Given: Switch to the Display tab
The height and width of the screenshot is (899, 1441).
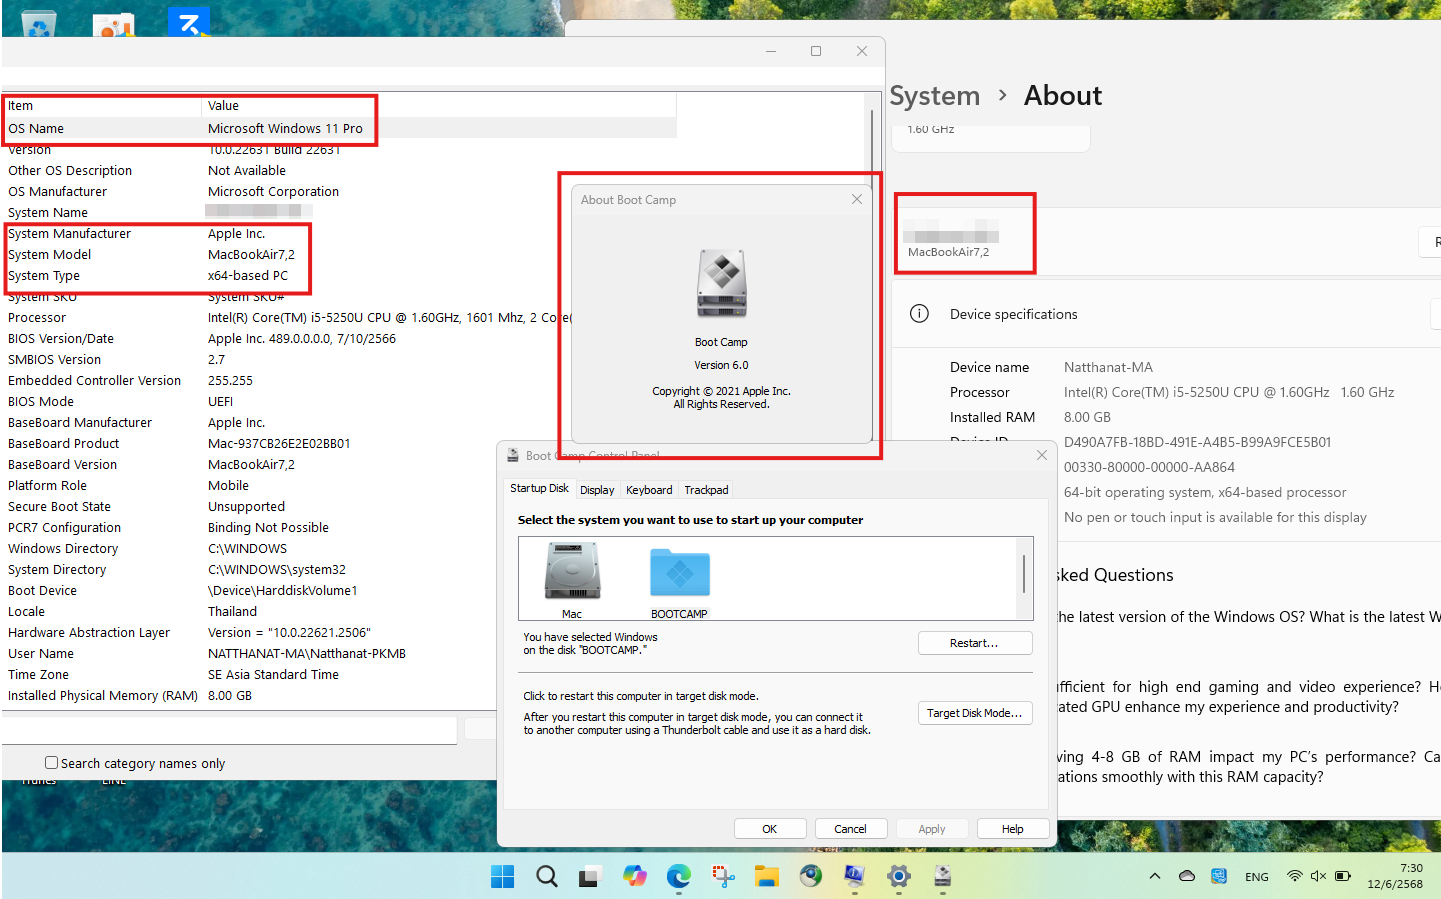Looking at the screenshot, I should (597, 490).
